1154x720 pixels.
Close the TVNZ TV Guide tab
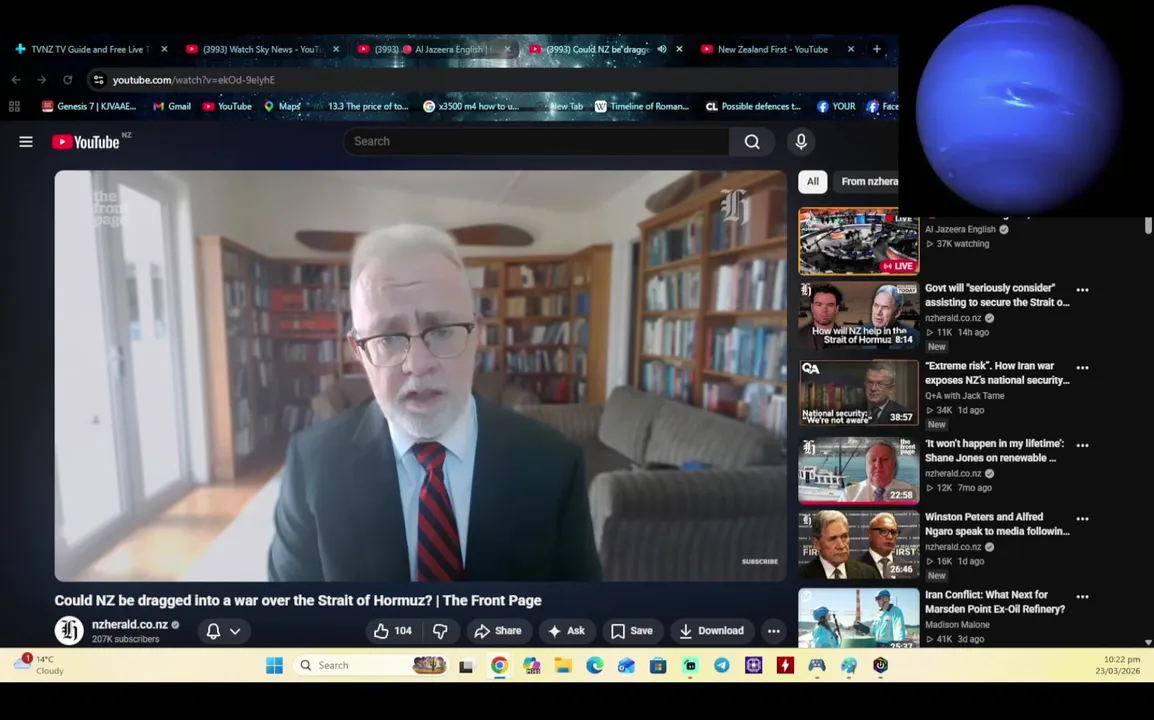click(x=164, y=49)
